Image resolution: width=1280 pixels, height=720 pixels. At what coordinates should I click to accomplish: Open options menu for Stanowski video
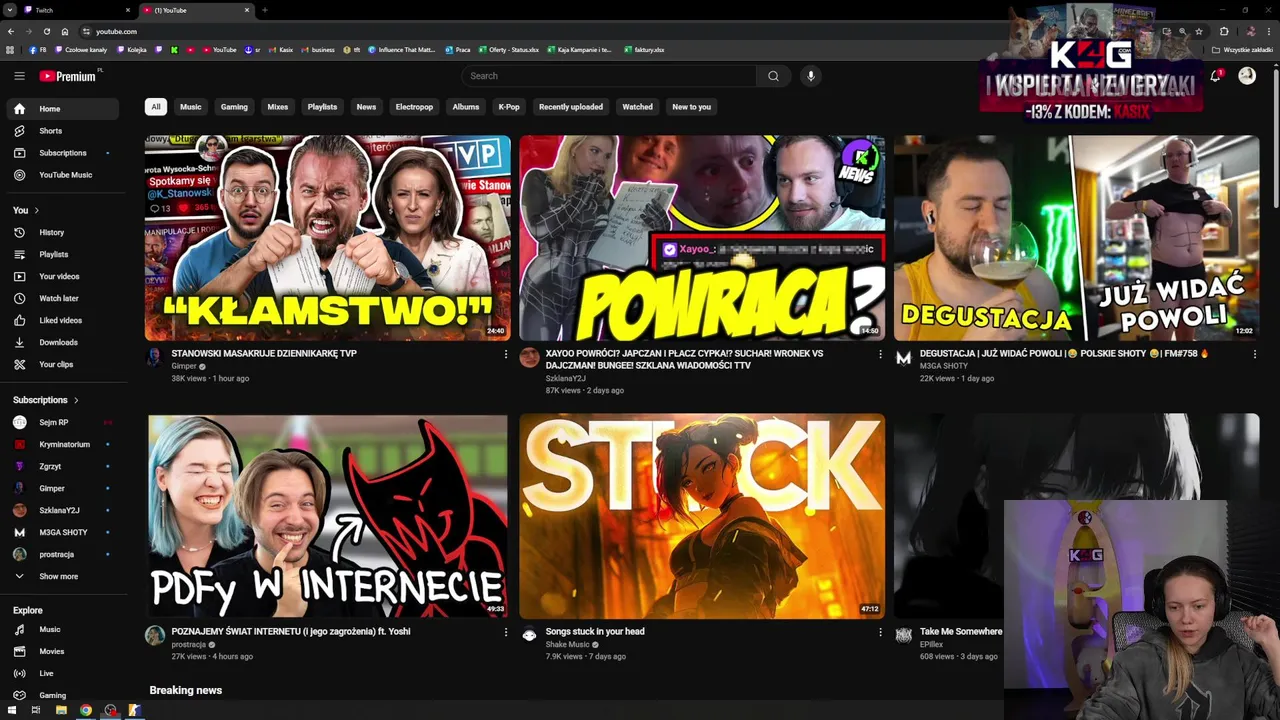click(x=505, y=354)
